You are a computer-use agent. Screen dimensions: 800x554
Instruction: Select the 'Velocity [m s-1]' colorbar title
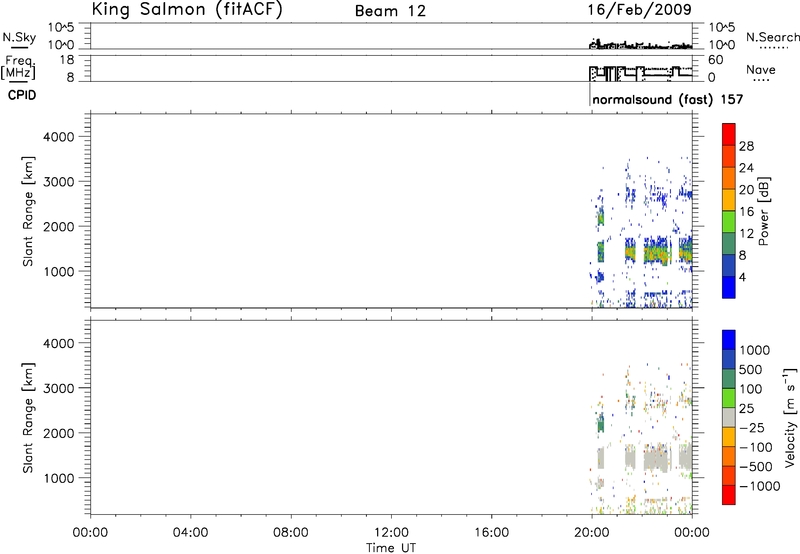point(790,417)
